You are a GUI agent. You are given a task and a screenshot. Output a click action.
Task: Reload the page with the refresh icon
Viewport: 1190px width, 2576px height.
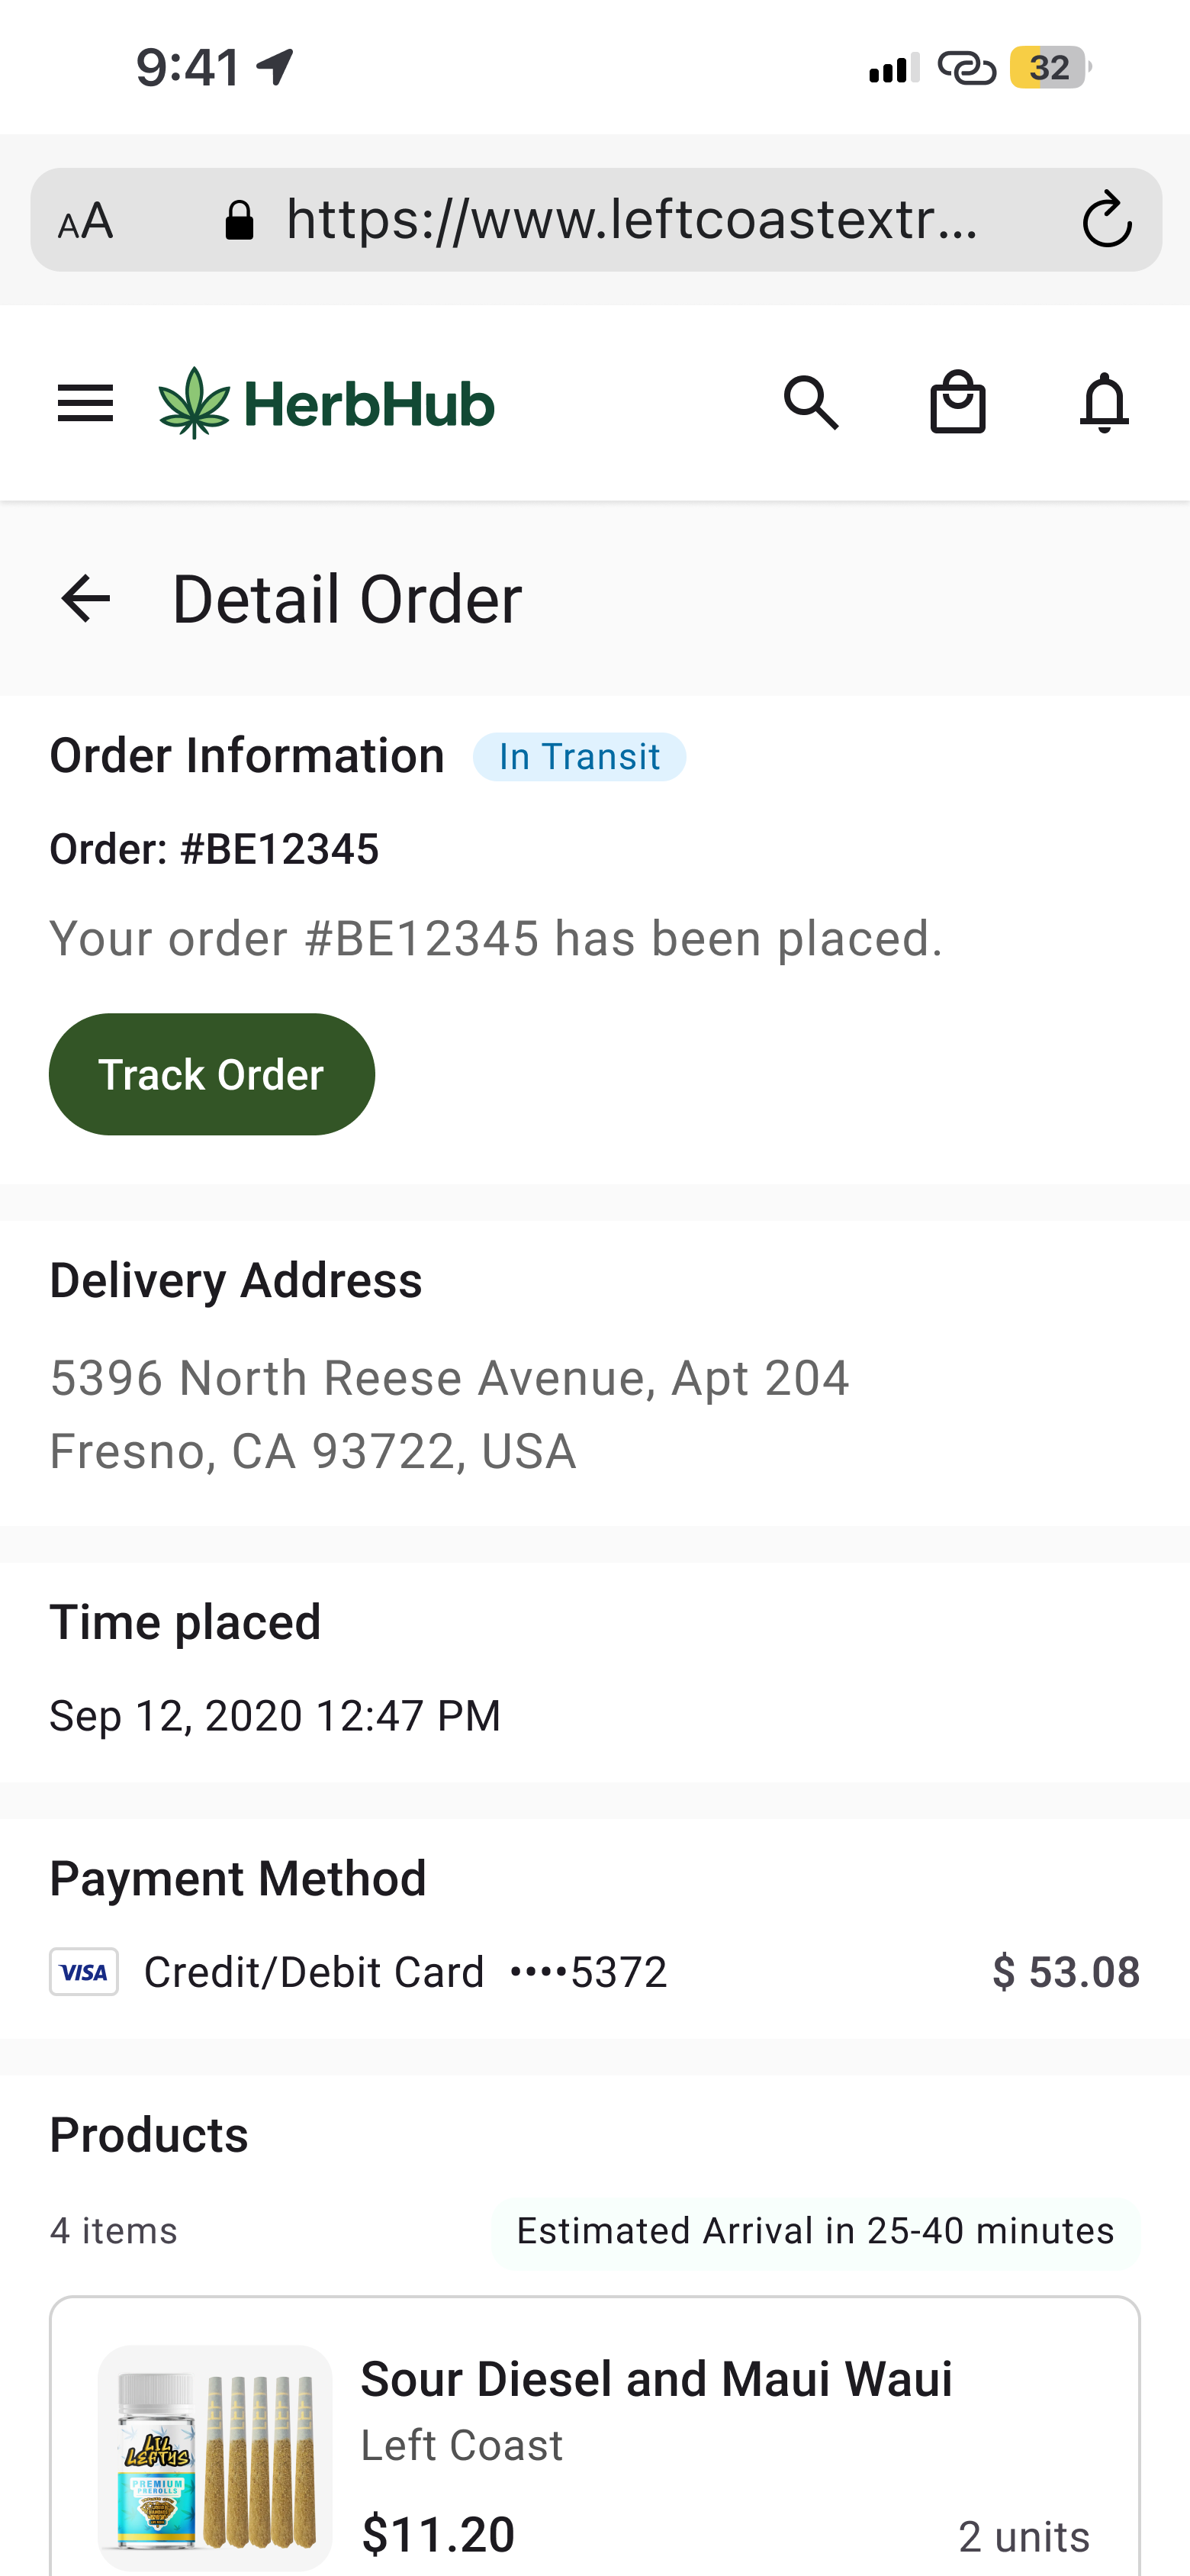[1106, 219]
